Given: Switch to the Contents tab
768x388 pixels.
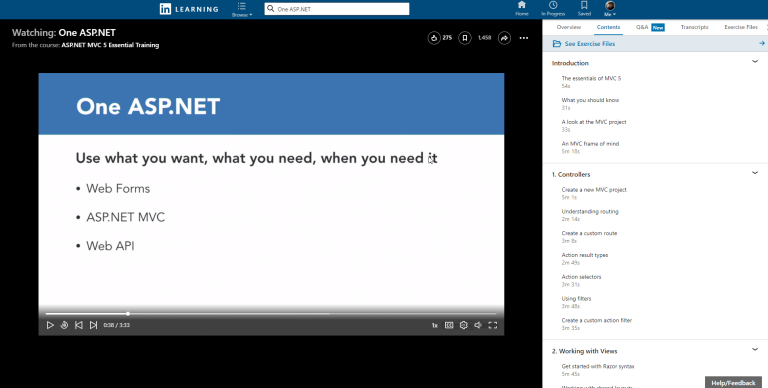Looking at the screenshot, I should [608, 27].
